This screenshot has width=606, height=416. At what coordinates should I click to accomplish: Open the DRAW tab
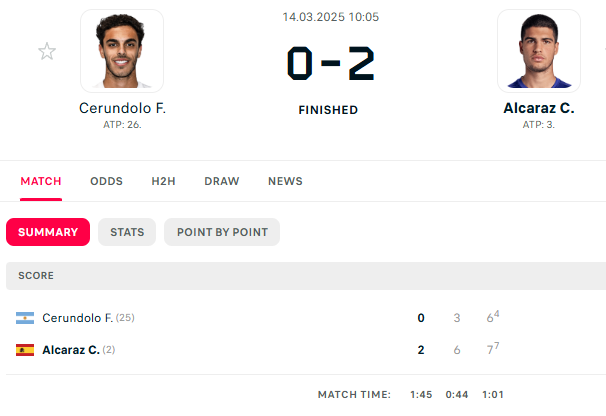[222, 181]
